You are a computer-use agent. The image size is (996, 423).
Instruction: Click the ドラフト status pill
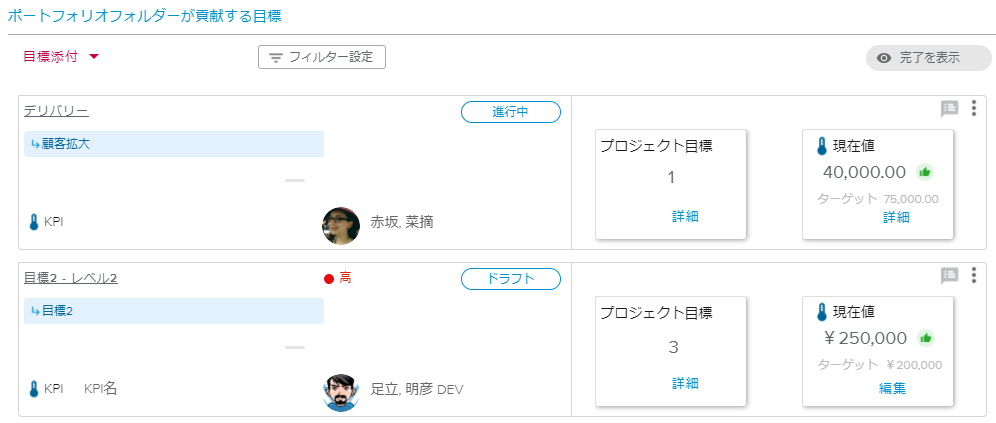510,279
